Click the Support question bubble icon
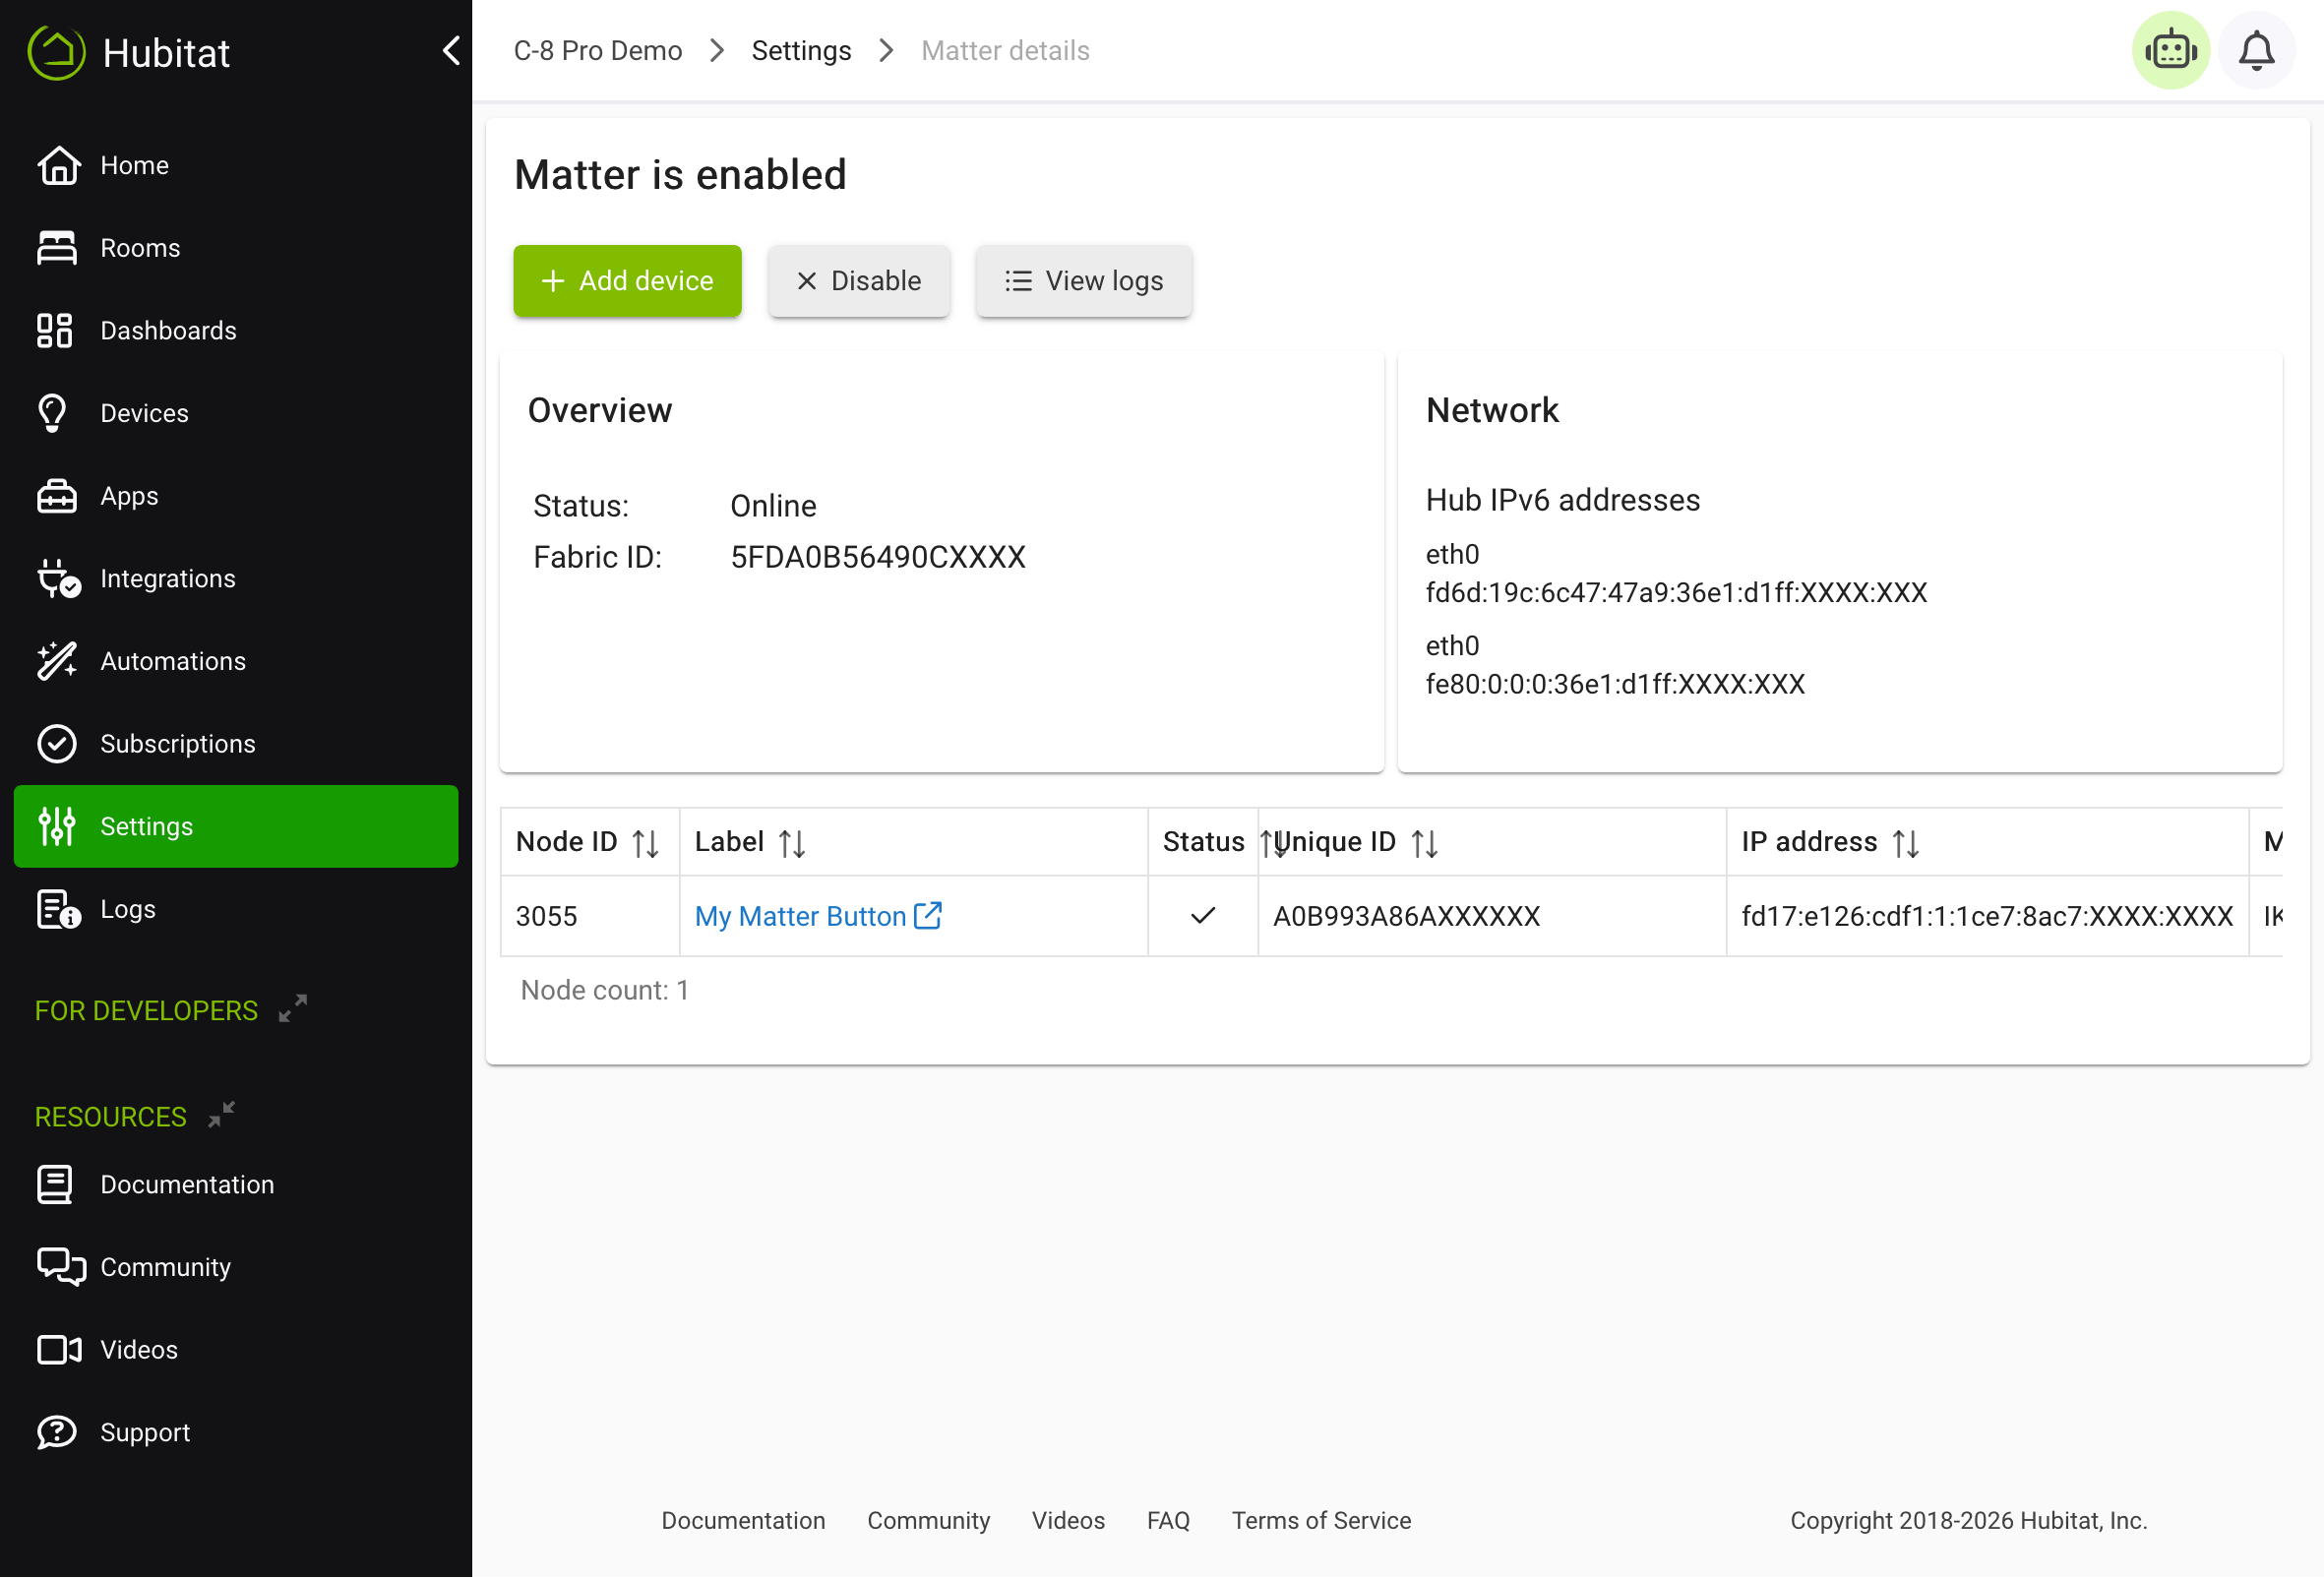The width and height of the screenshot is (2324, 1578). [57, 1433]
